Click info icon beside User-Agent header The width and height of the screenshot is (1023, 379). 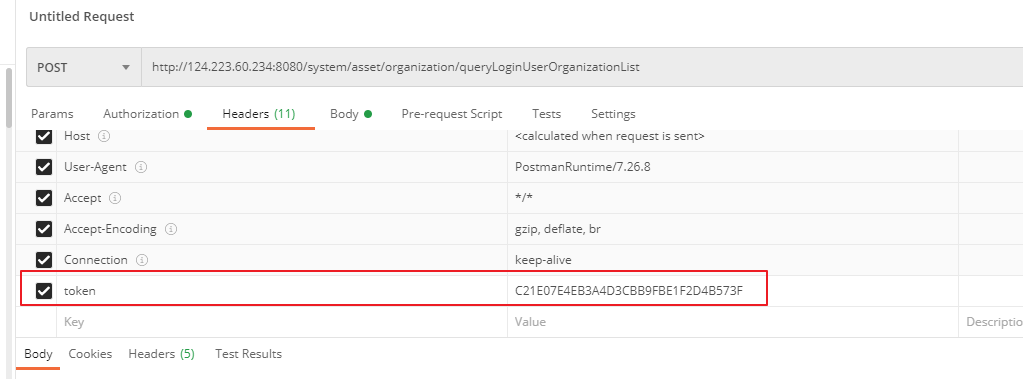click(x=140, y=167)
